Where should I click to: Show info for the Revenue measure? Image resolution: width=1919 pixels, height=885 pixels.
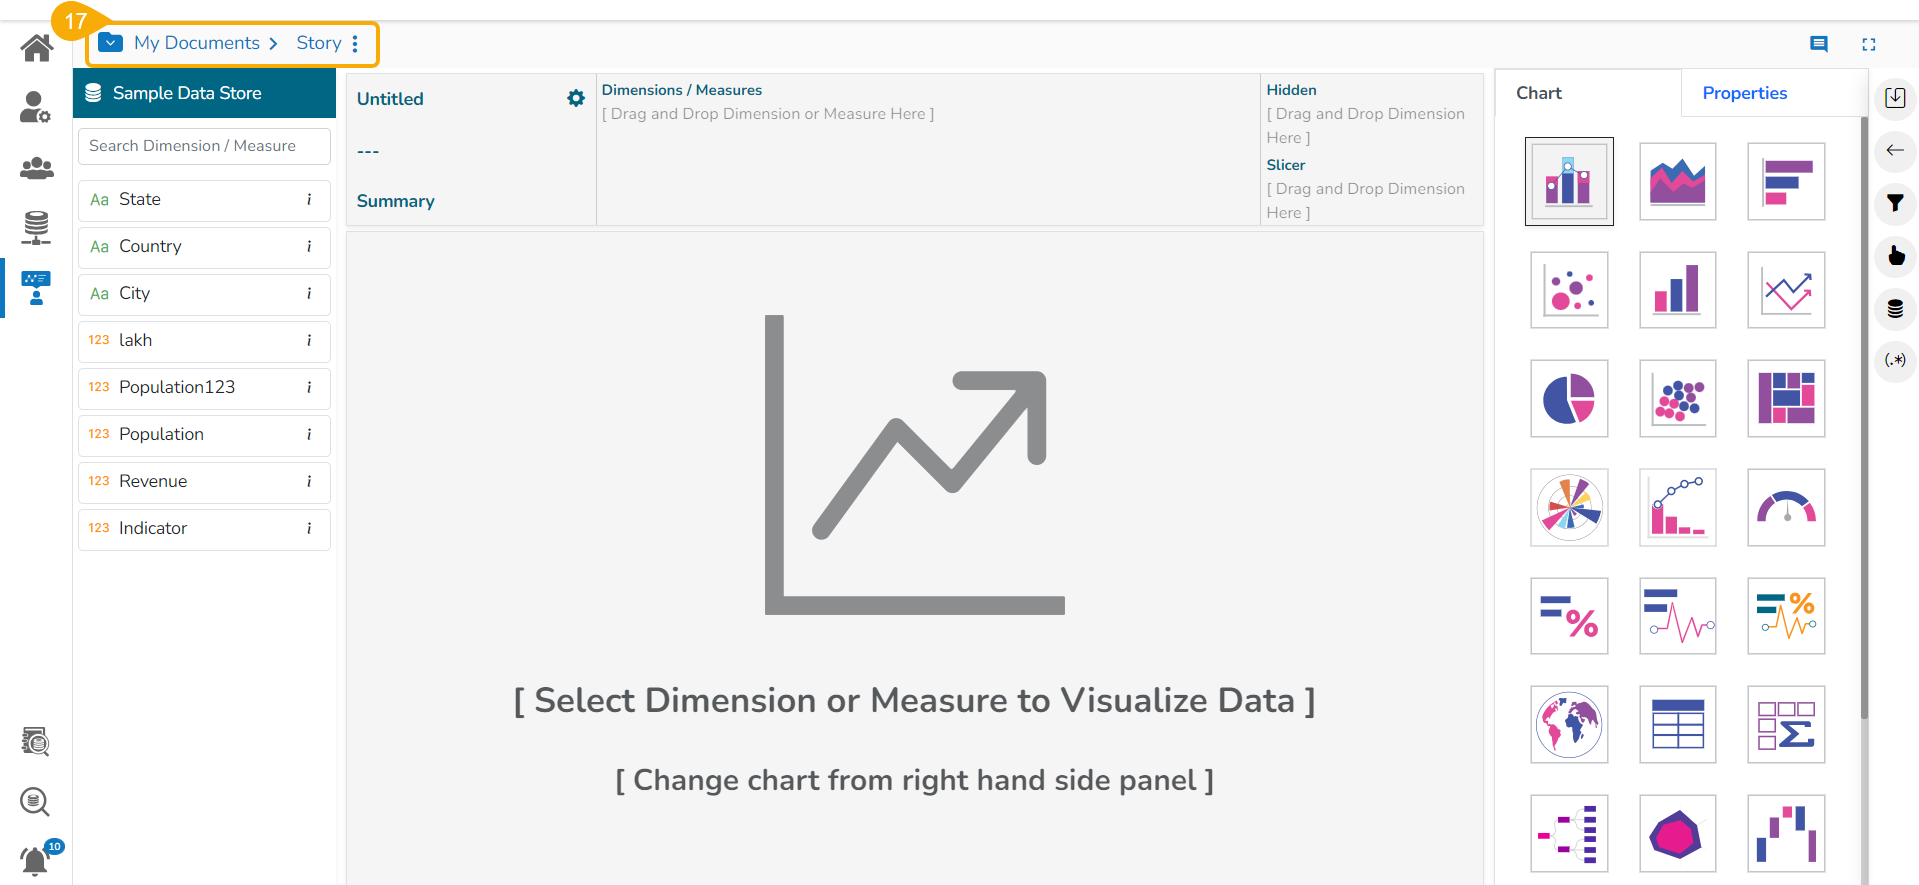pos(309,481)
